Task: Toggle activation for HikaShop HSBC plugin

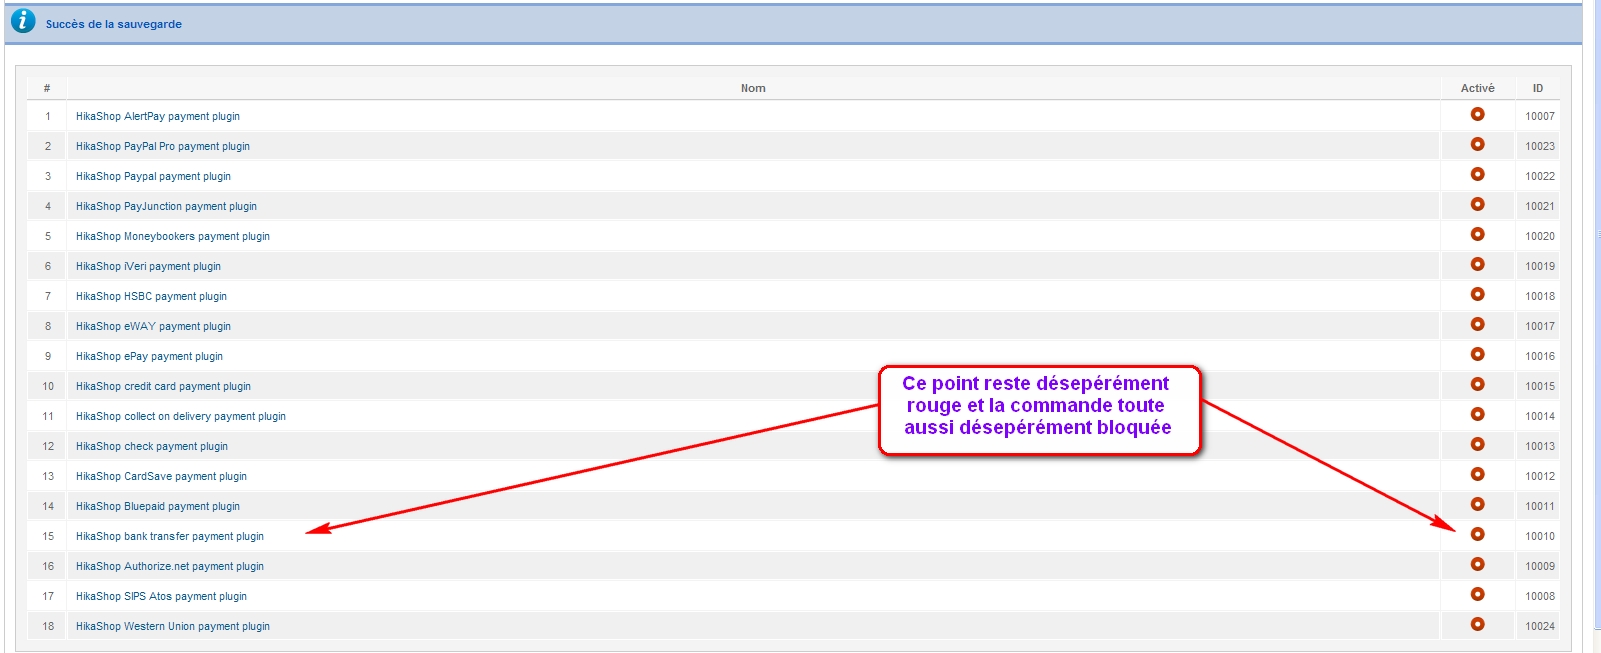Action: pyautogui.click(x=1477, y=295)
